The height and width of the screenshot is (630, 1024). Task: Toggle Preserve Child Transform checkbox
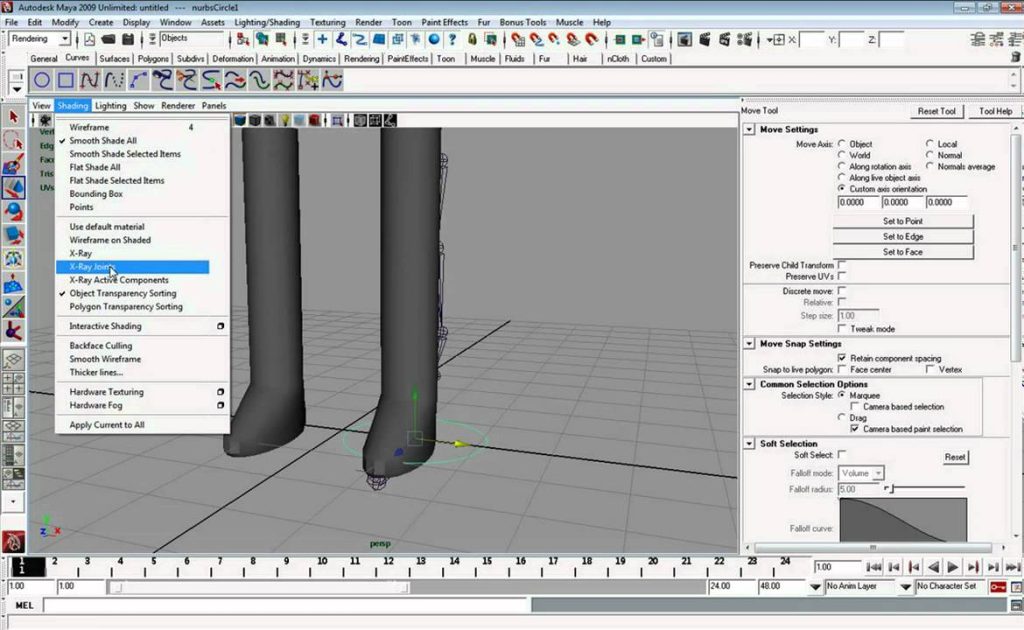point(842,264)
